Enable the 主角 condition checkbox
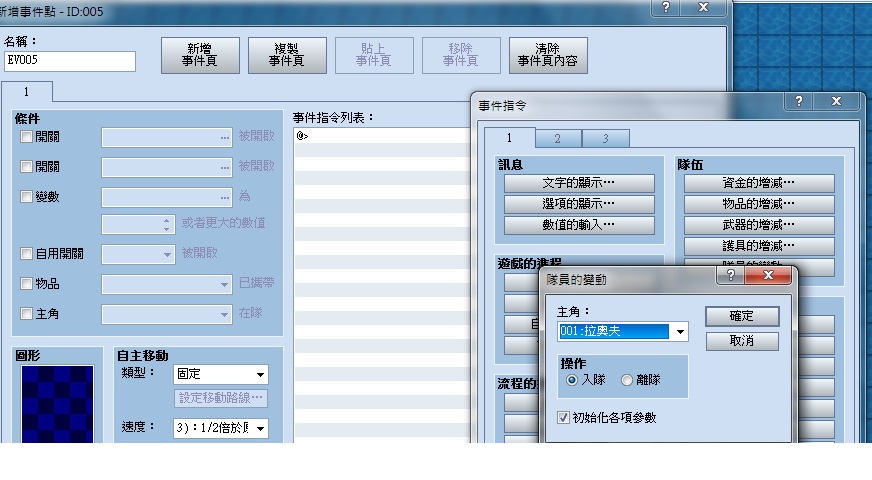The height and width of the screenshot is (480, 872). (26, 314)
